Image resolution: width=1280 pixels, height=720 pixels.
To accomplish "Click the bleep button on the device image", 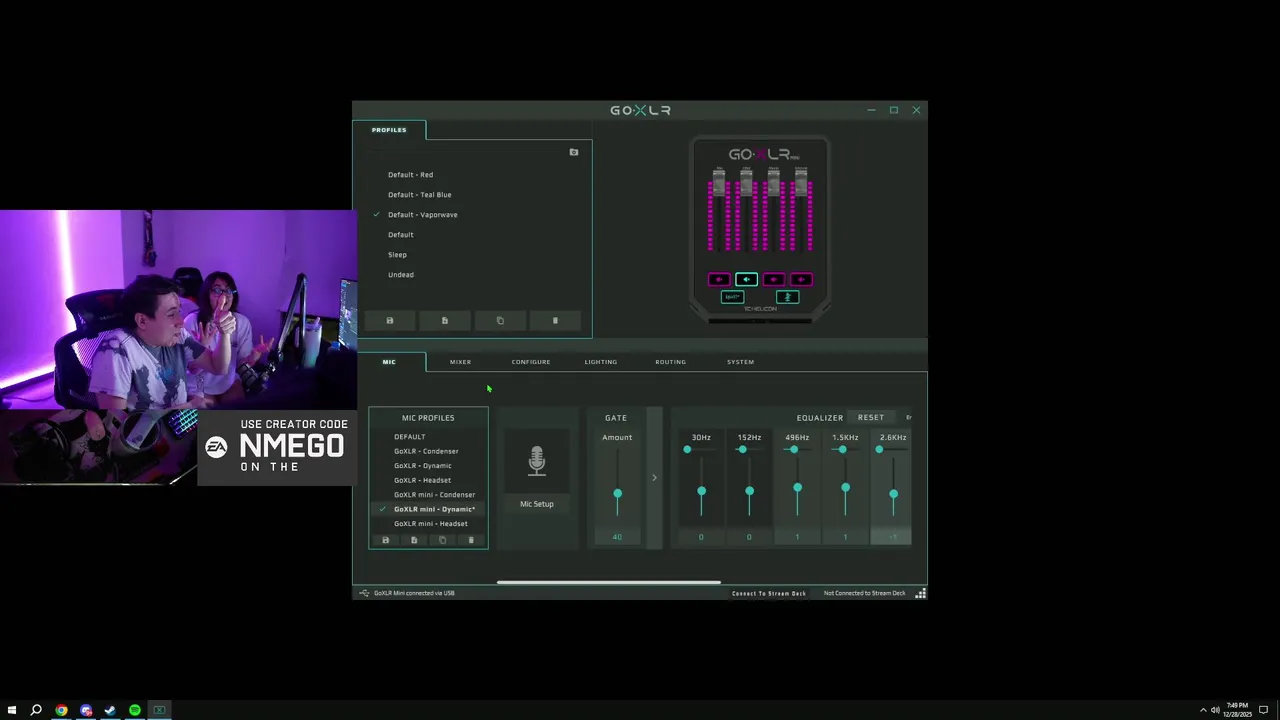I will [x=733, y=297].
